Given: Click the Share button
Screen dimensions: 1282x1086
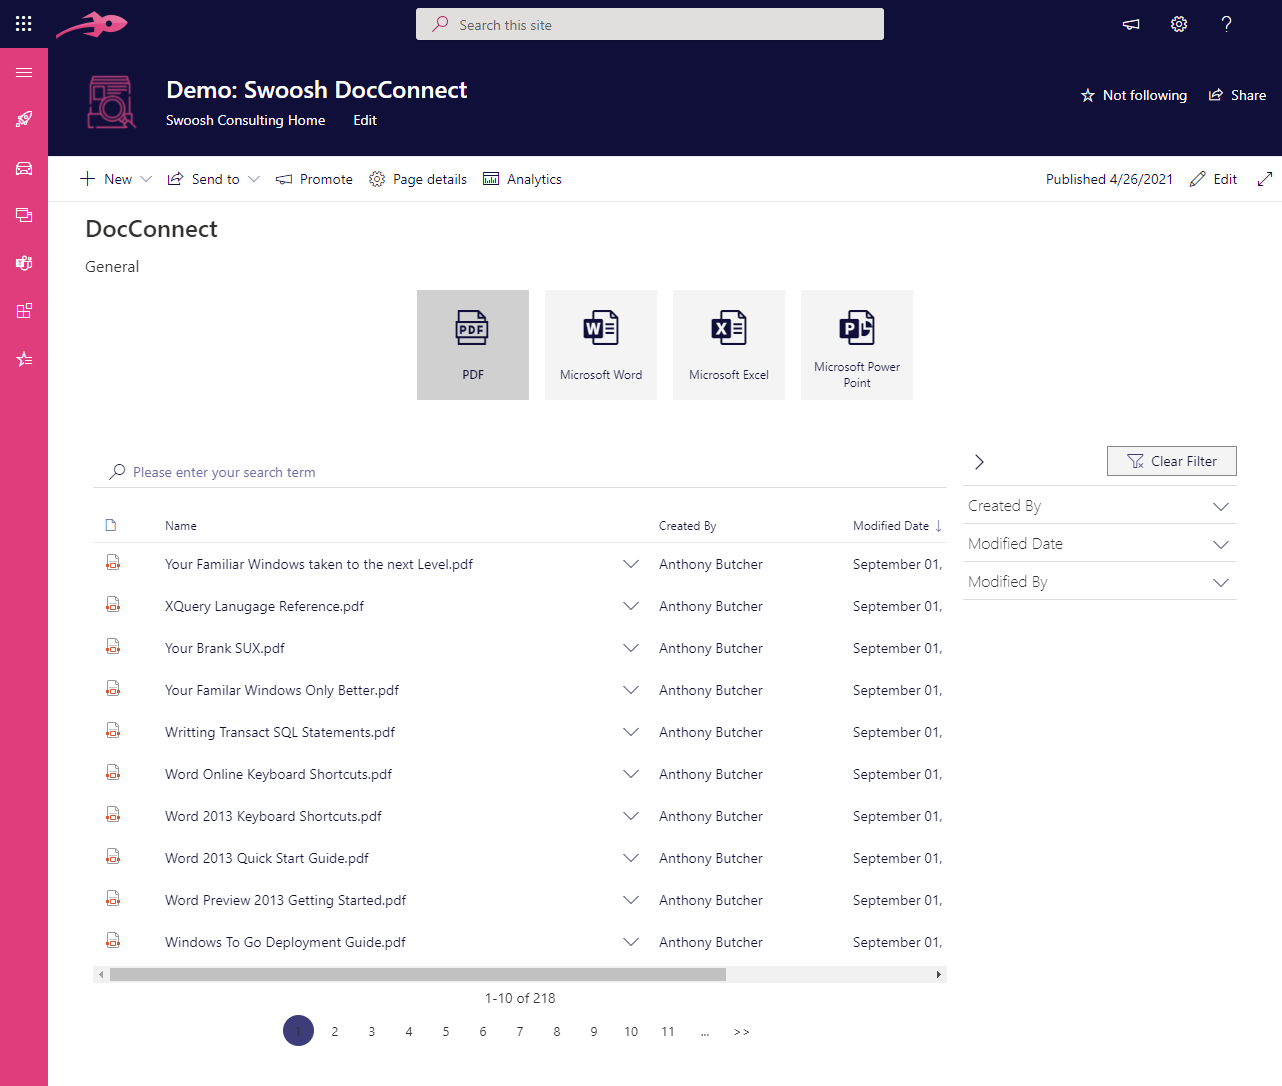Looking at the screenshot, I should (x=1237, y=95).
